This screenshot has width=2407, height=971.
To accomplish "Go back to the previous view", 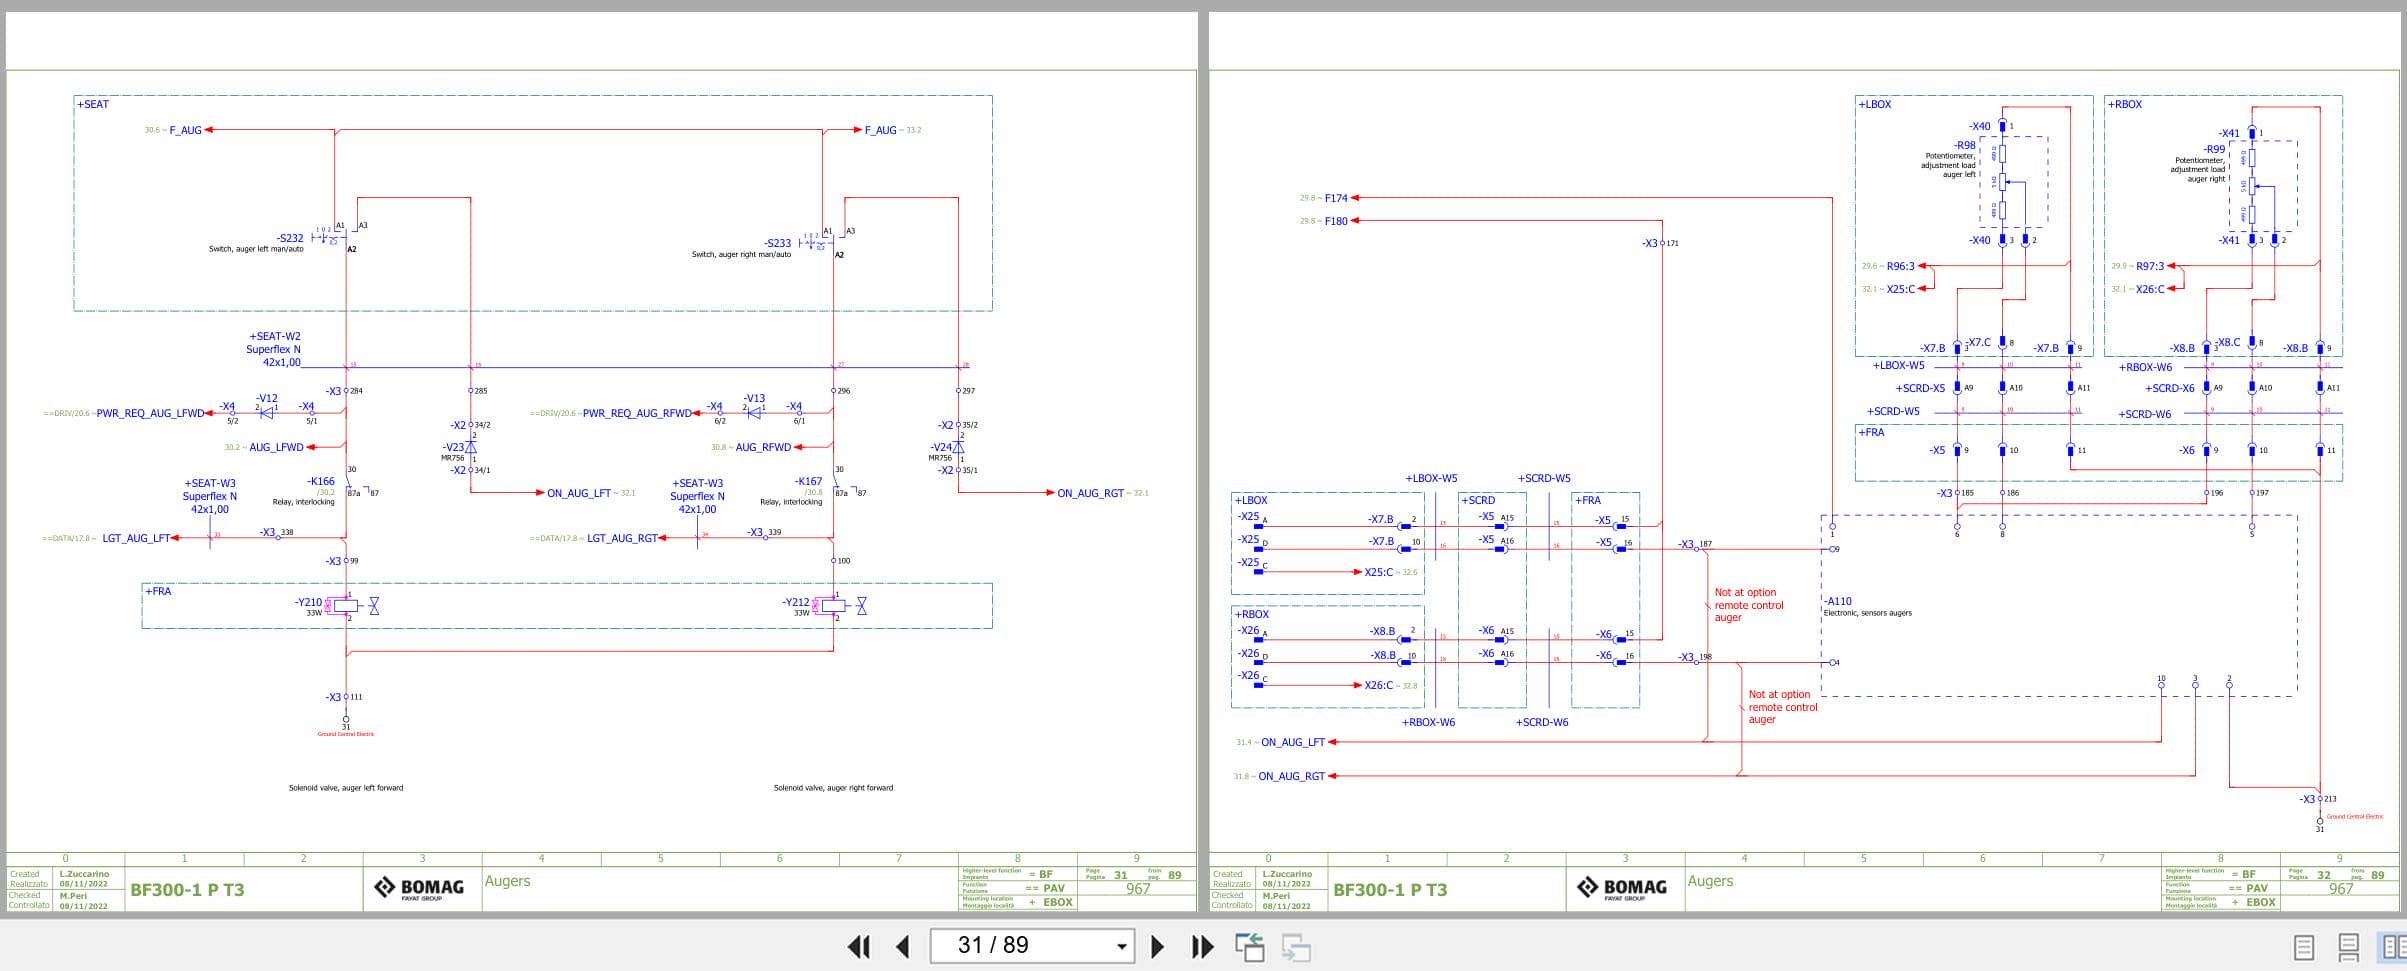I will click(x=1250, y=946).
